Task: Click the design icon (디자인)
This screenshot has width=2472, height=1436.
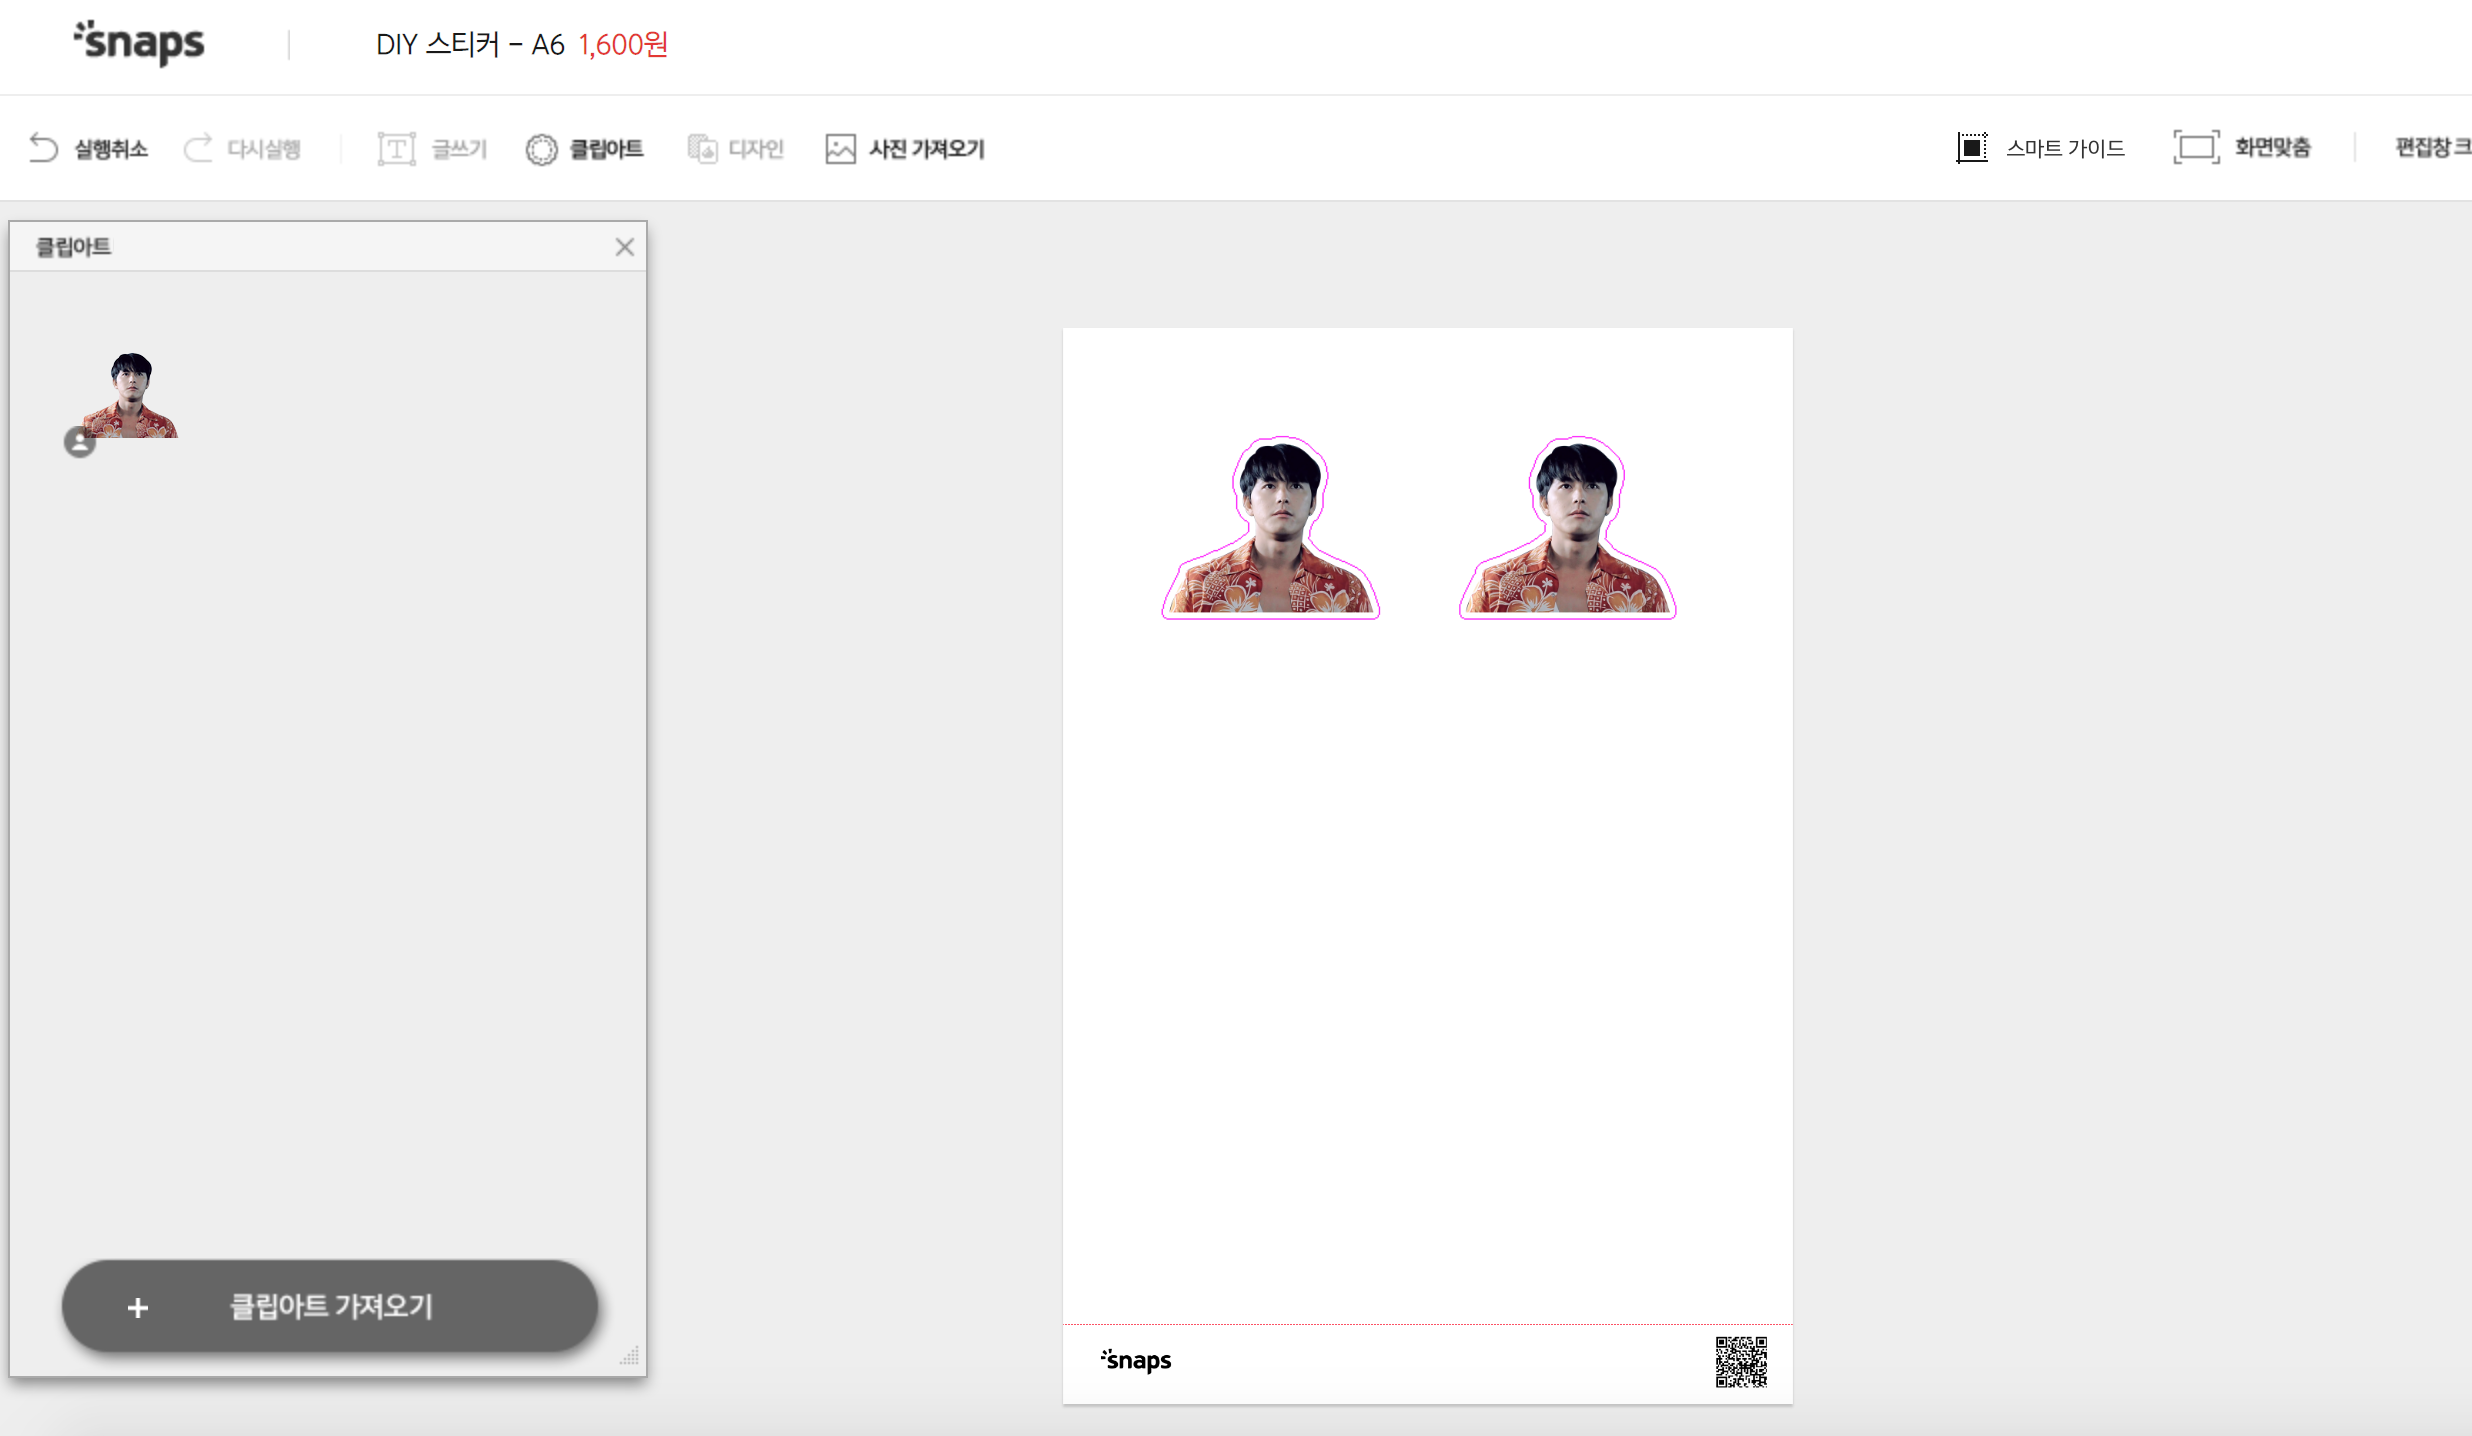Action: 702,149
